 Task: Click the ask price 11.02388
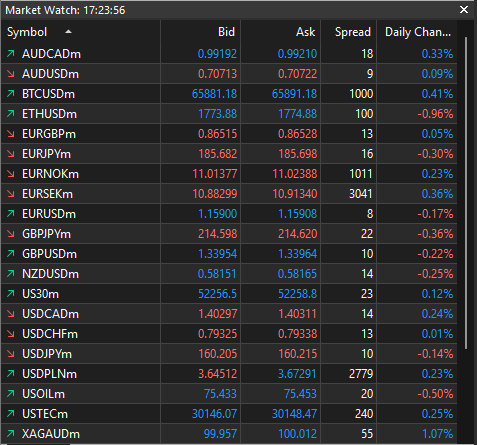pyautogui.click(x=295, y=174)
